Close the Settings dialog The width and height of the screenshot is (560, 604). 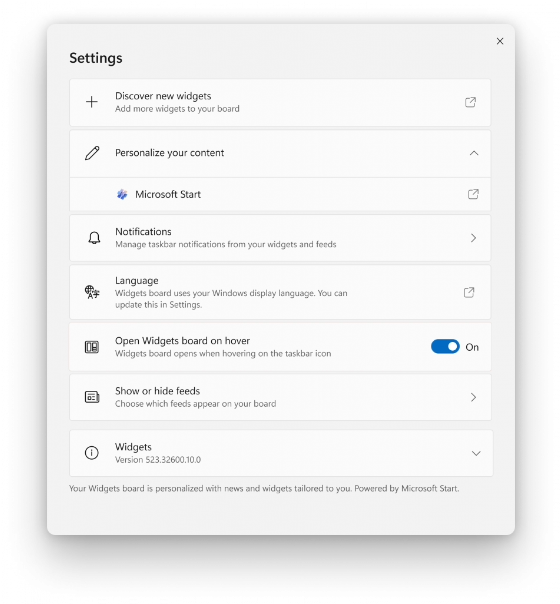500,41
